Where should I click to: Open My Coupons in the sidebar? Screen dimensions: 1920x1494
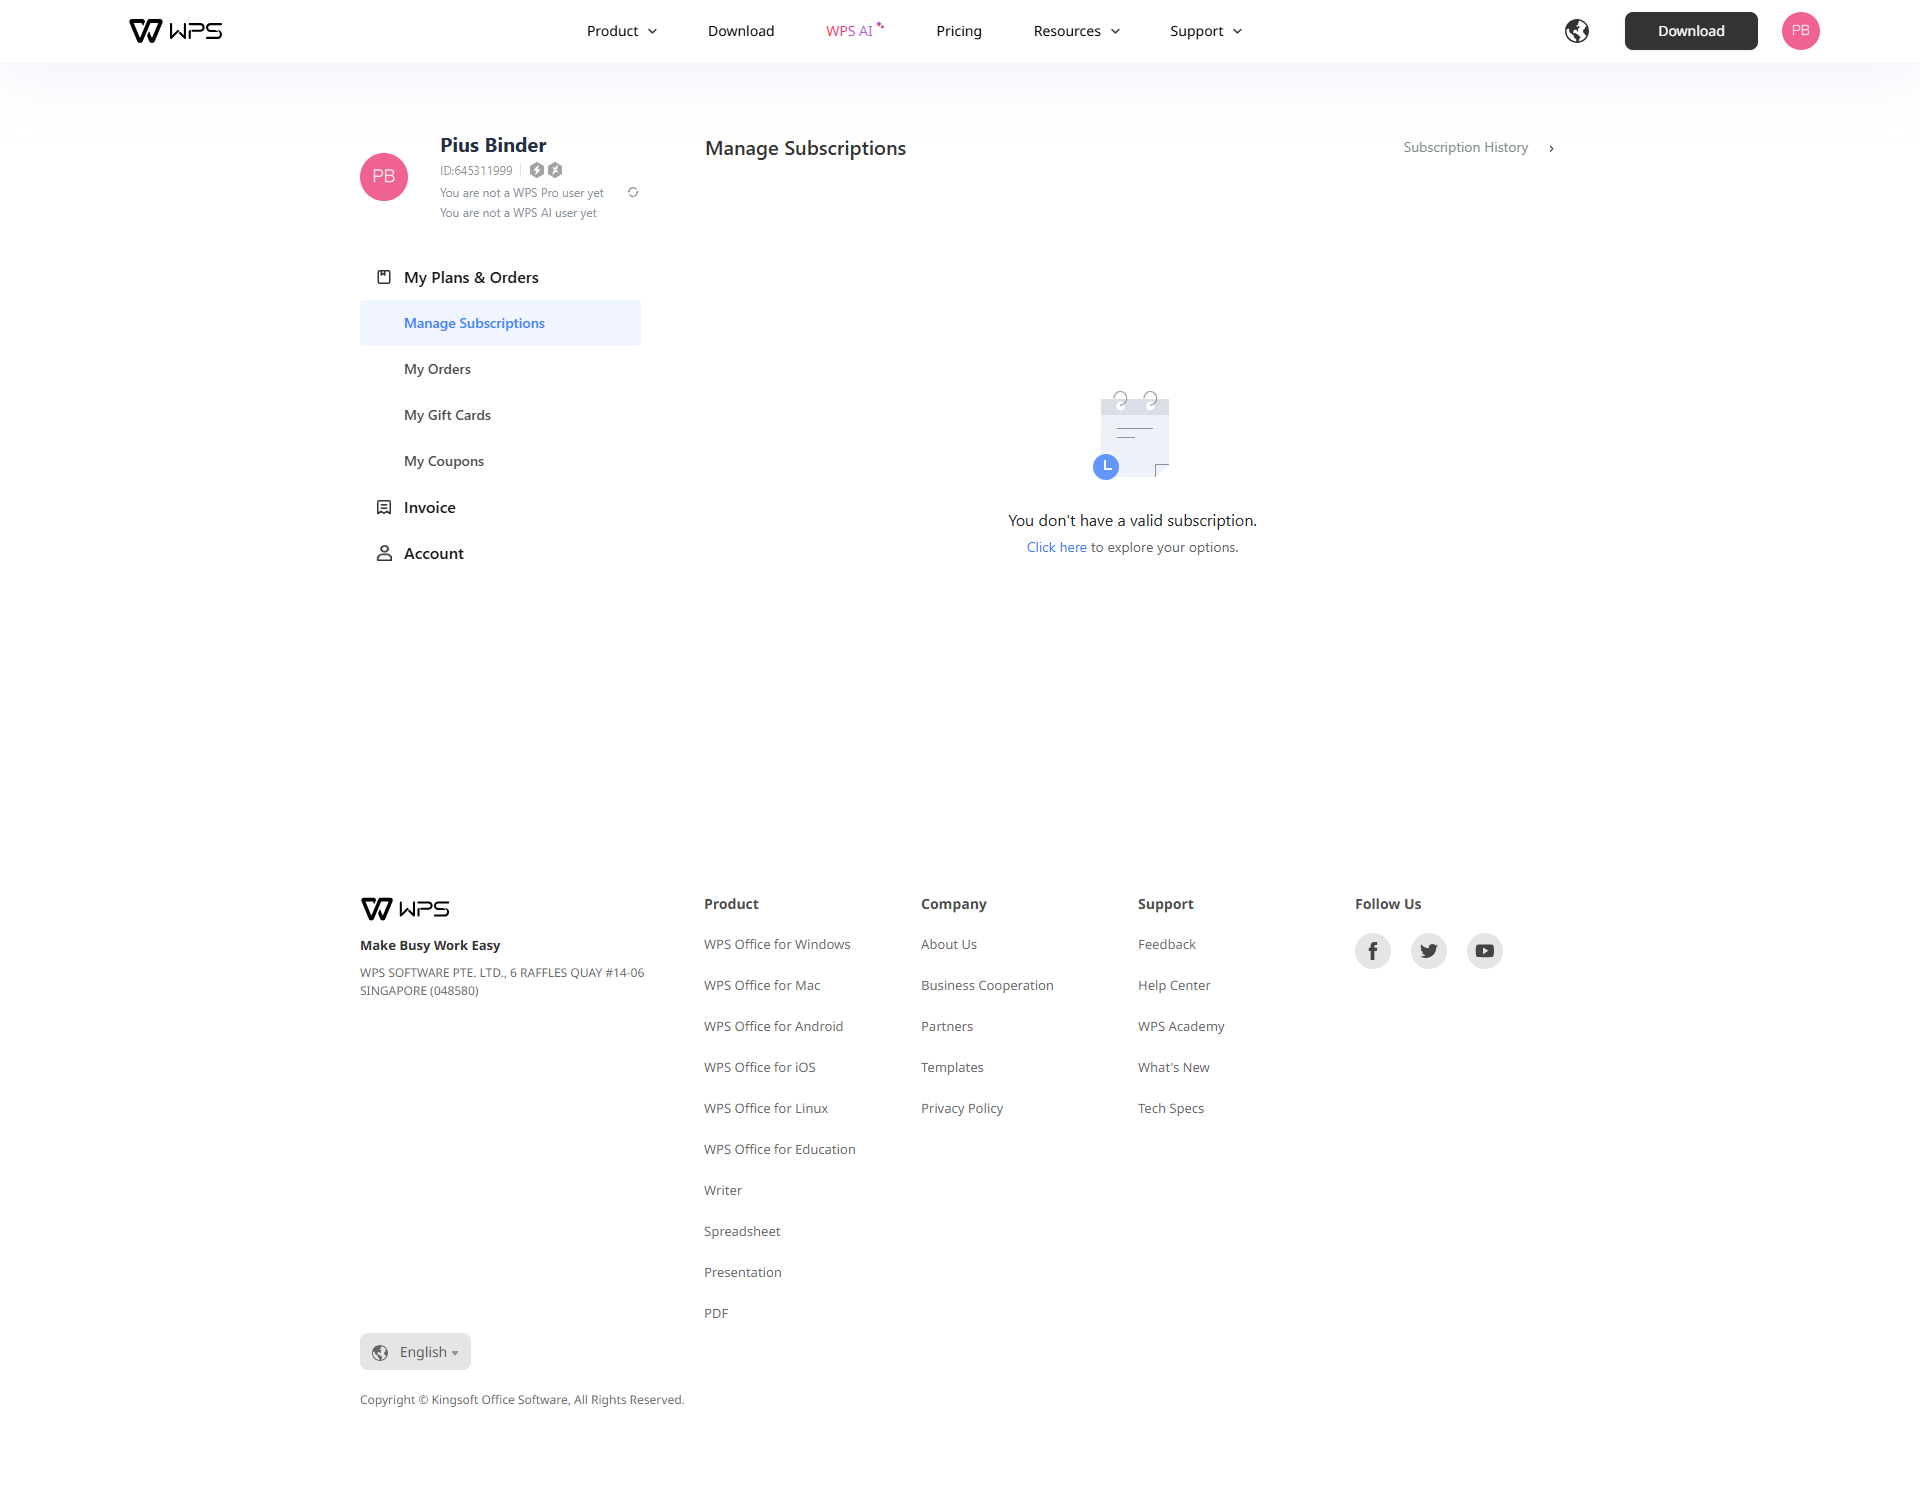[x=444, y=461]
